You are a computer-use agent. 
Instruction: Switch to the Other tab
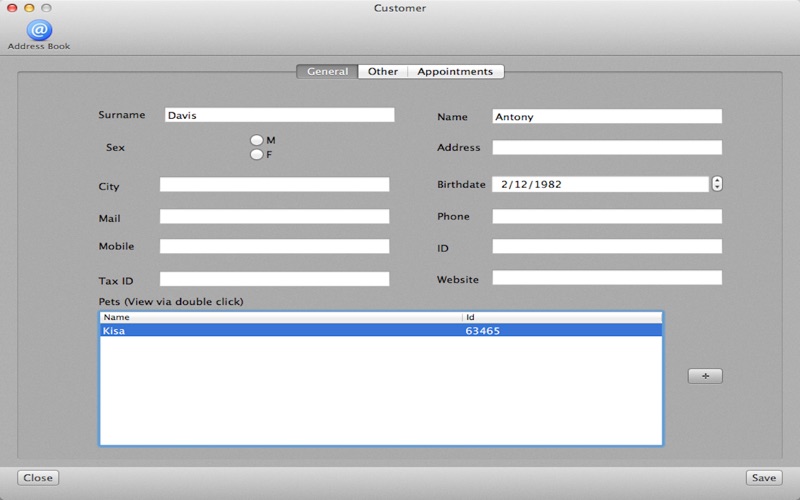tap(383, 71)
